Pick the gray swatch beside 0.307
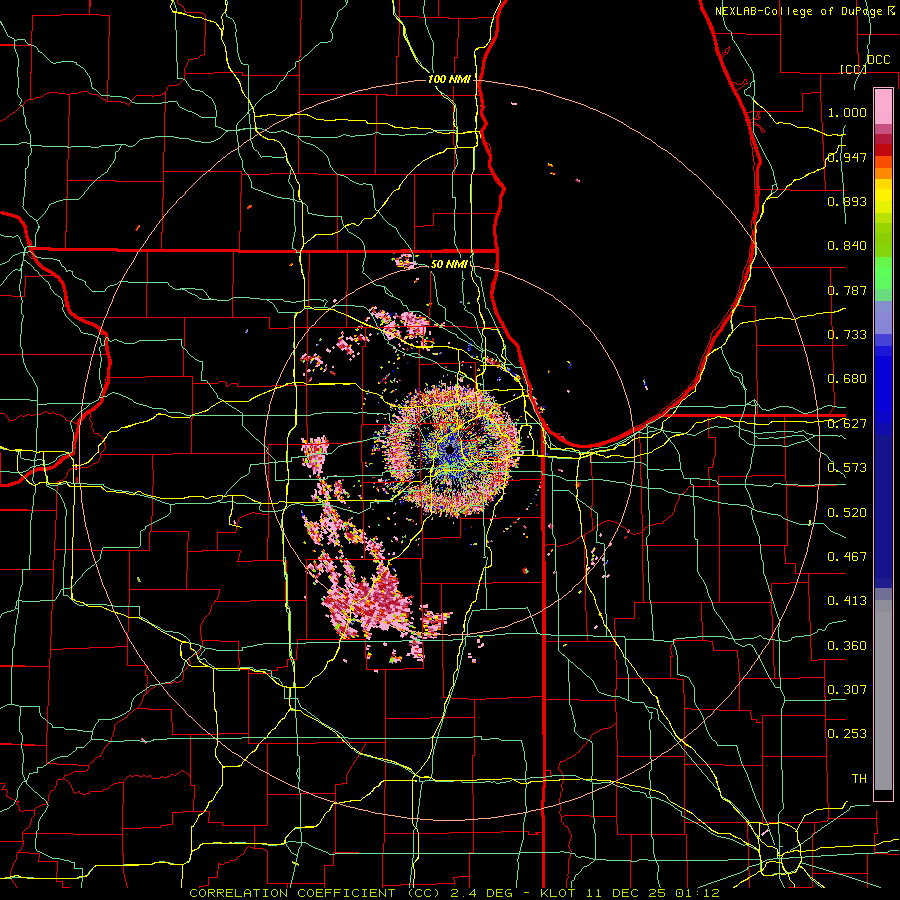This screenshot has height=900, width=900. (883, 695)
